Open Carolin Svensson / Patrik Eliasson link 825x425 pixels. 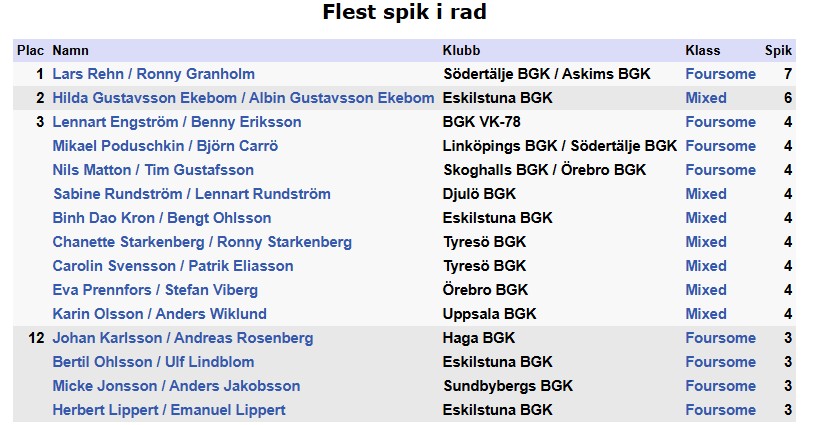tap(172, 266)
